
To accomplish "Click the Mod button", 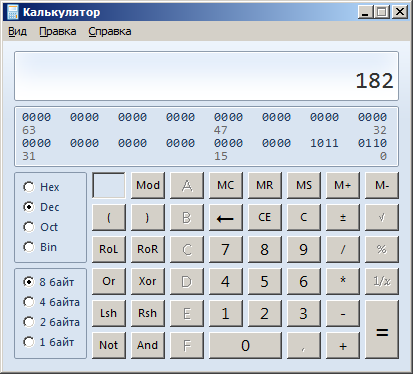I will (148, 185).
